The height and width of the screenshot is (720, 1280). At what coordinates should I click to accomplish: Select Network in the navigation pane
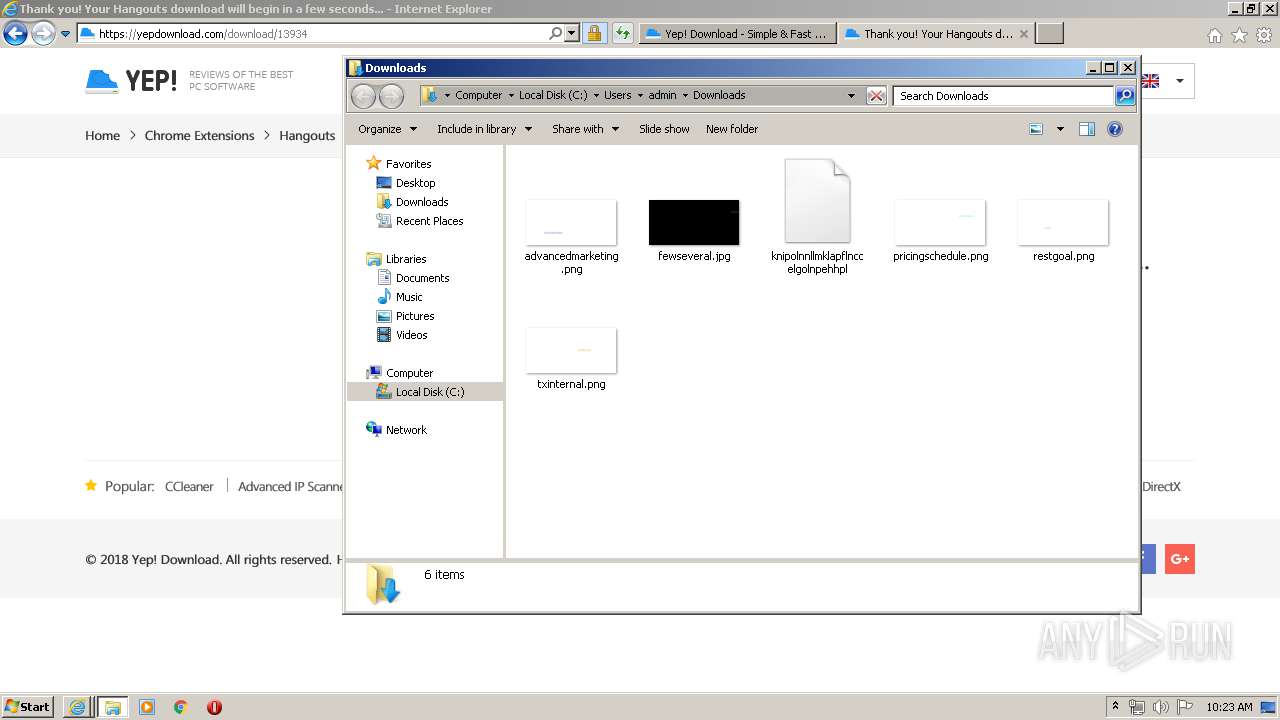coord(406,430)
